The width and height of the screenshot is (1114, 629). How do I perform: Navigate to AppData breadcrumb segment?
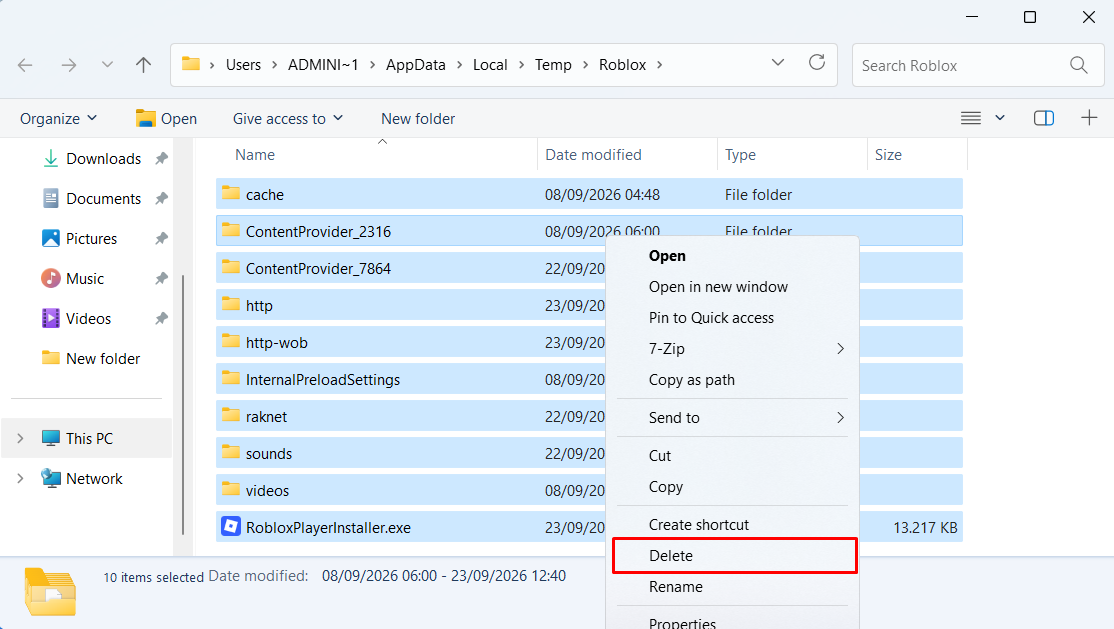click(x=416, y=65)
